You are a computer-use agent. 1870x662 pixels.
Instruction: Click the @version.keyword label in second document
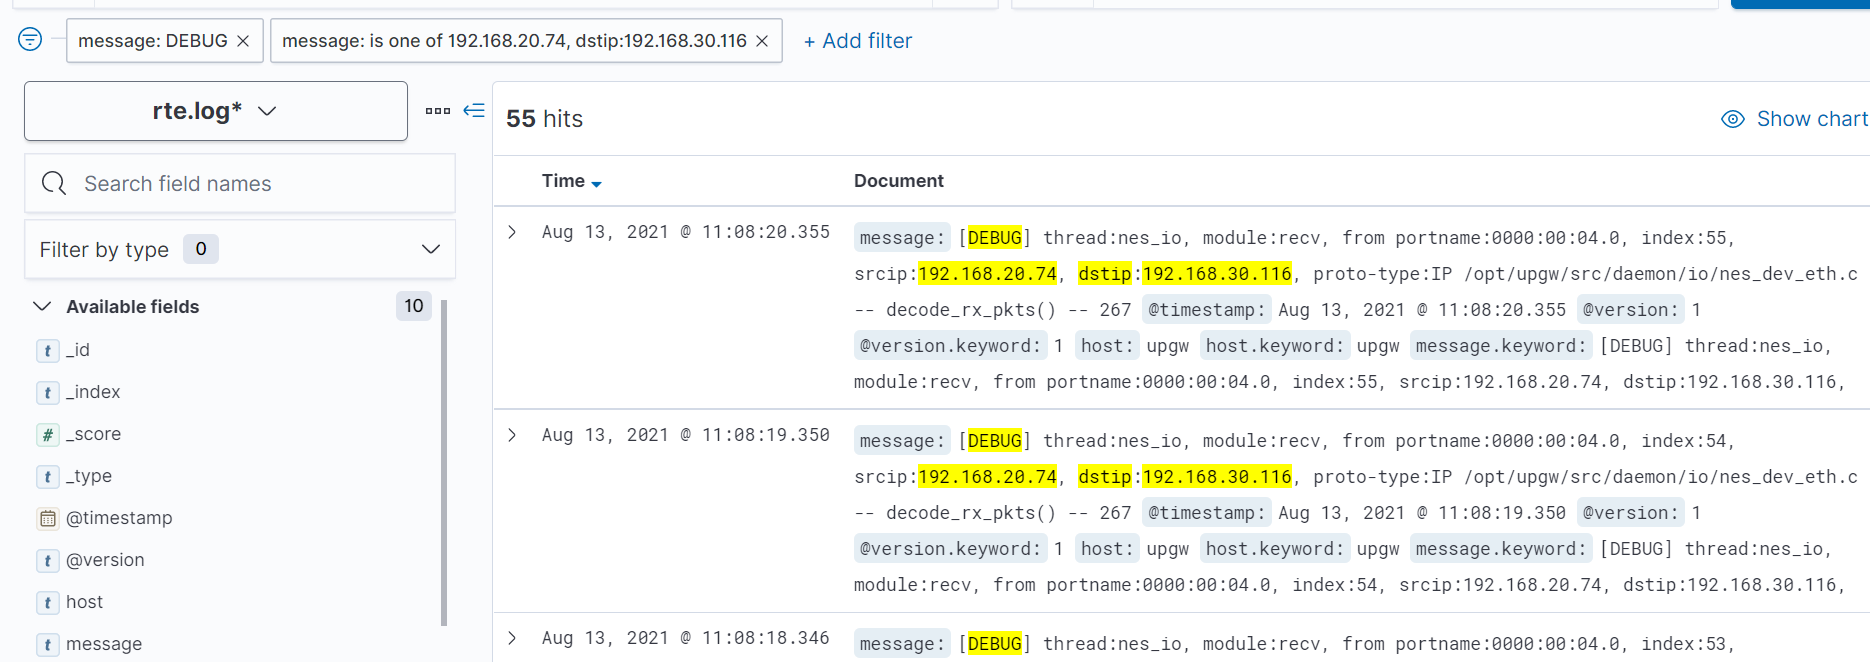pos(951,549)
